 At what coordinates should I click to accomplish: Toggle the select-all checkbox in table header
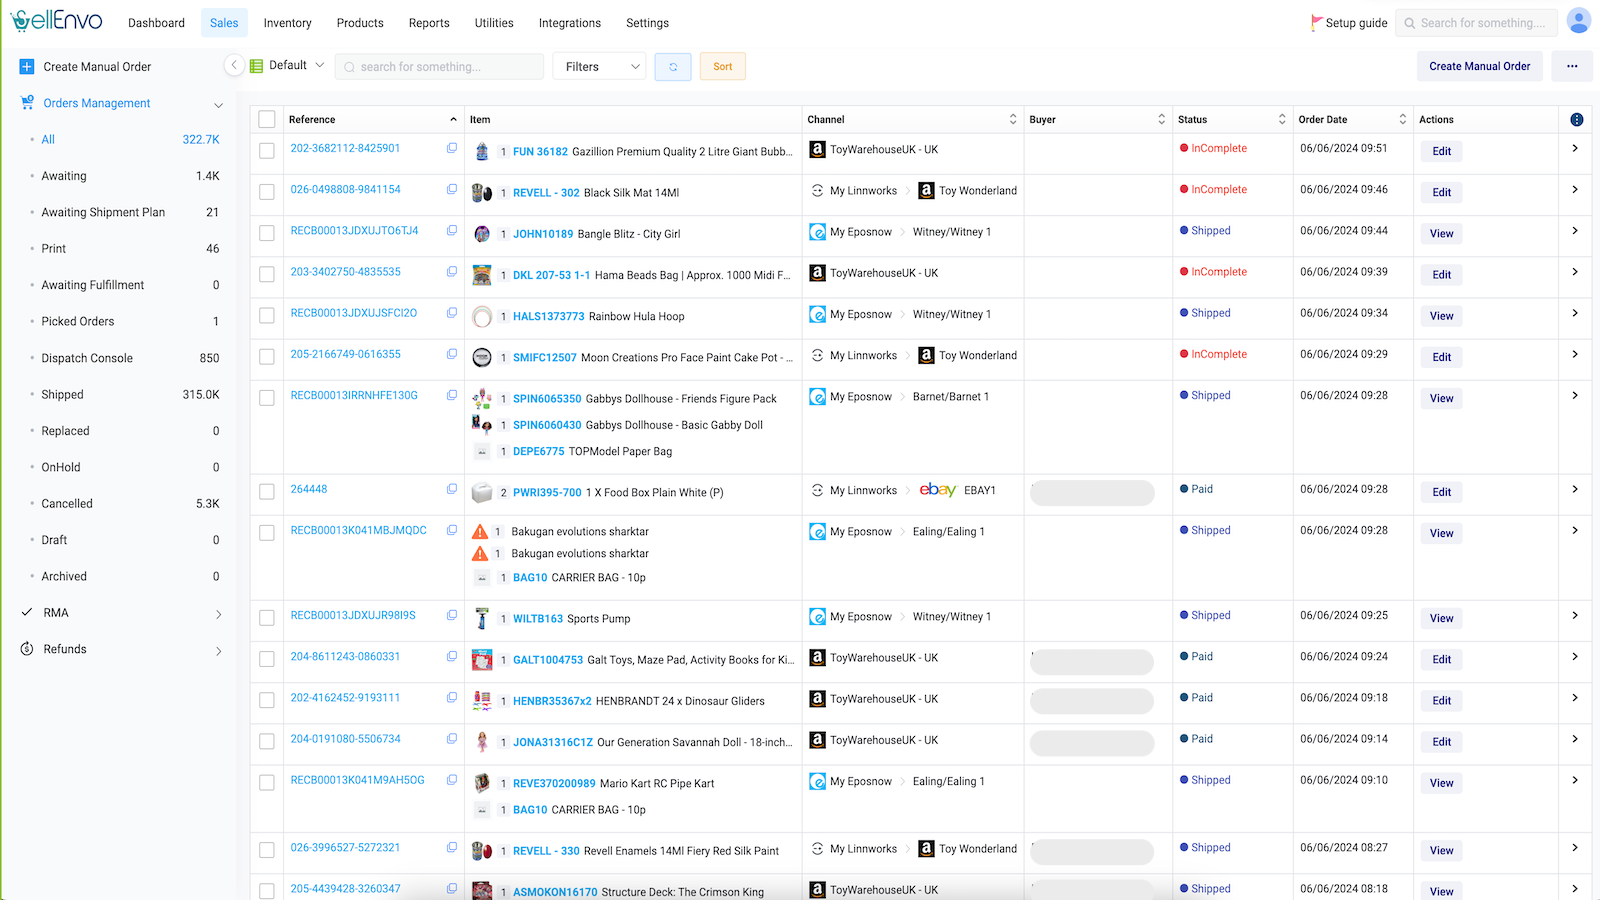pyautogui.click(x=267, y=120)
